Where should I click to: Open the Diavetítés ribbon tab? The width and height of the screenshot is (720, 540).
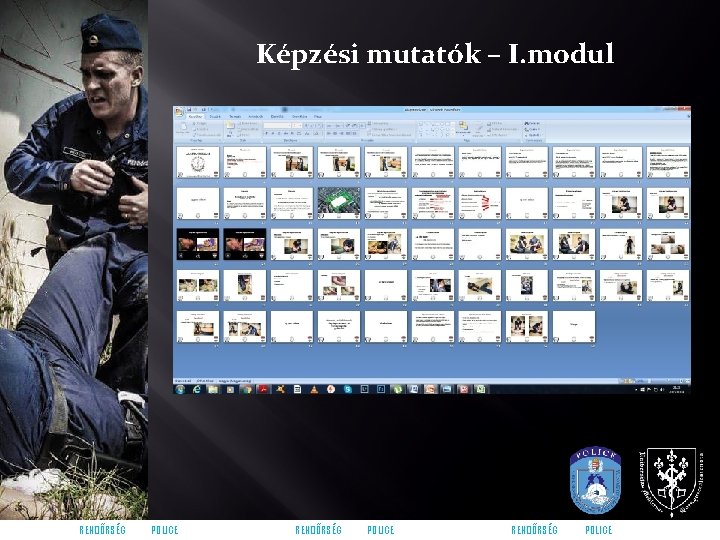point(277,117)
